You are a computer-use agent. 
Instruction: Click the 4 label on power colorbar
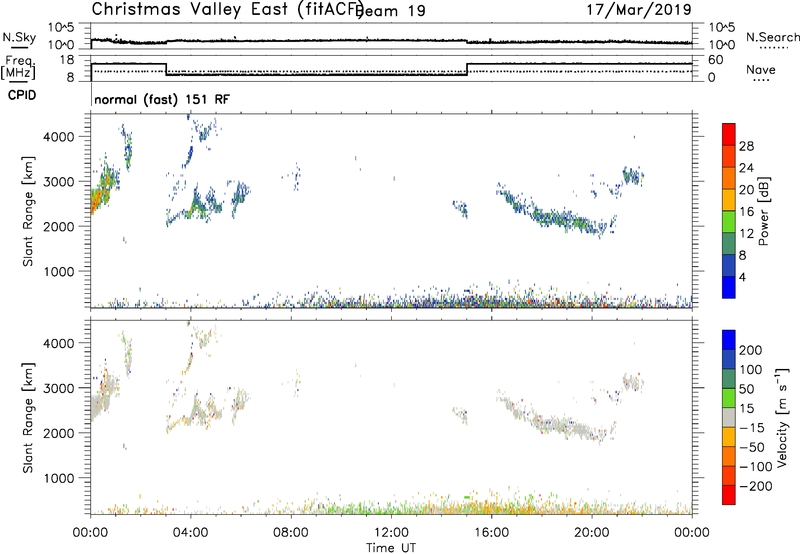tap(743, 277)
